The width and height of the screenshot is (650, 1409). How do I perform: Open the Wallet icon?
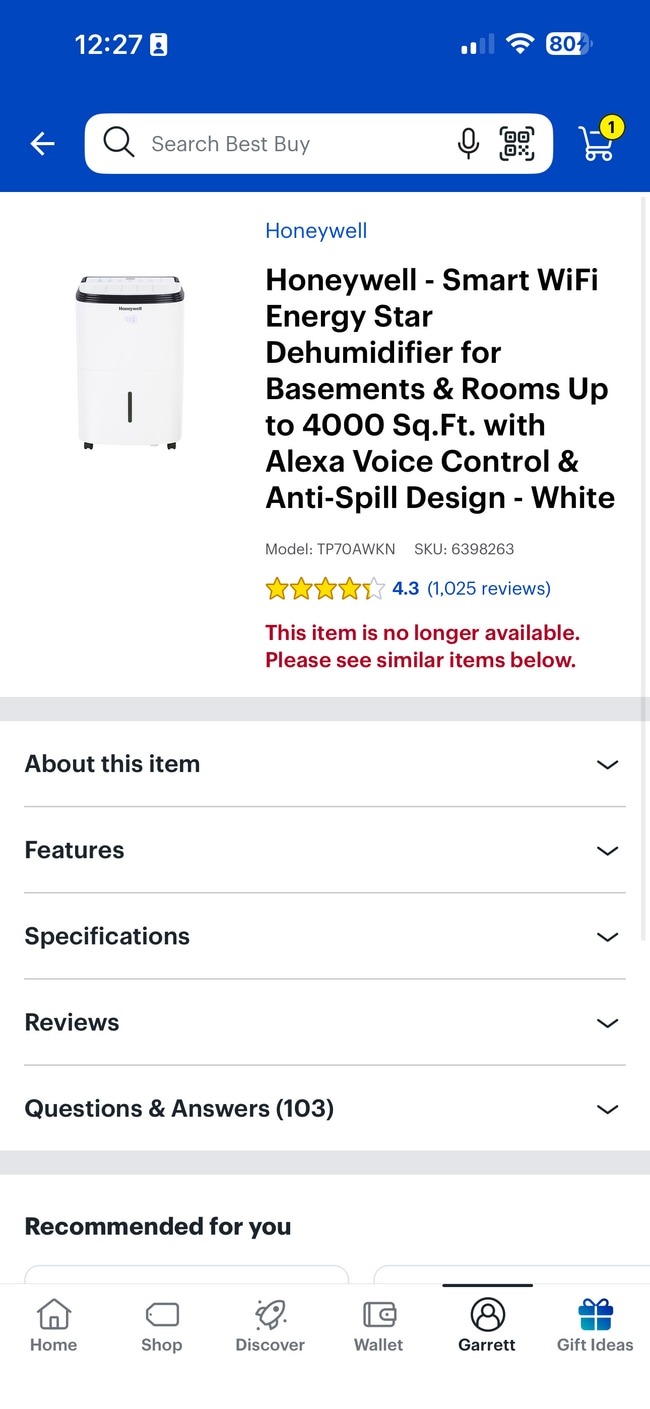[379, 1326]
